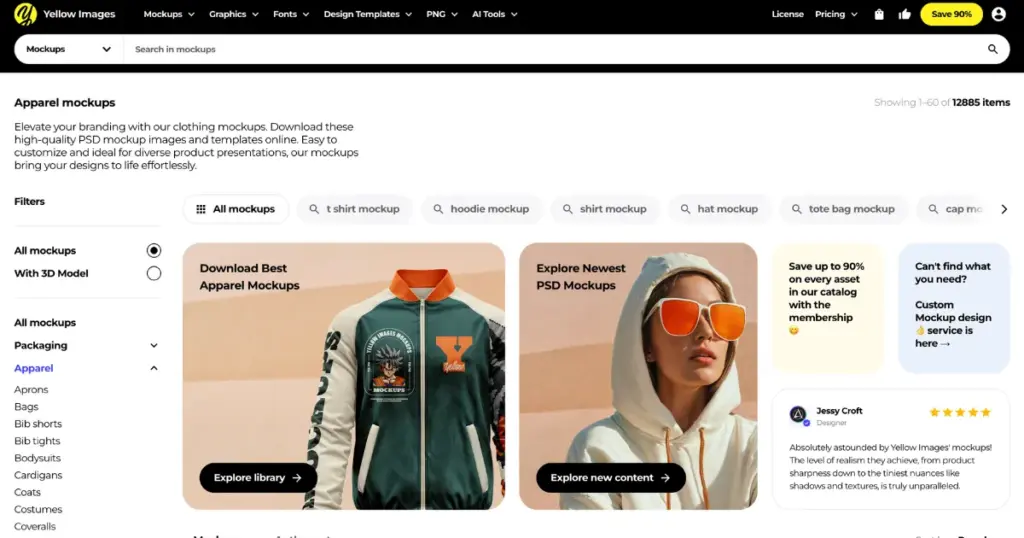
Task: Click search icon on shirt mockup chip
Action: point(568,209)
